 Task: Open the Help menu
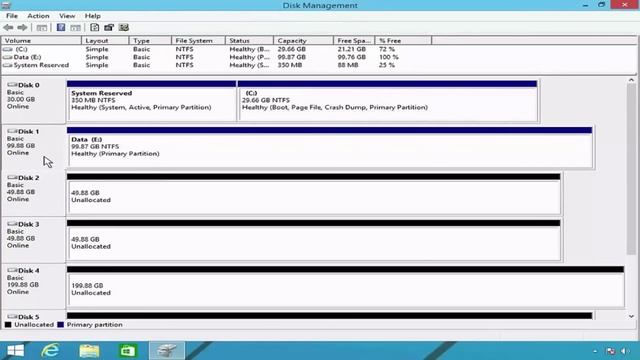point(93,16)
